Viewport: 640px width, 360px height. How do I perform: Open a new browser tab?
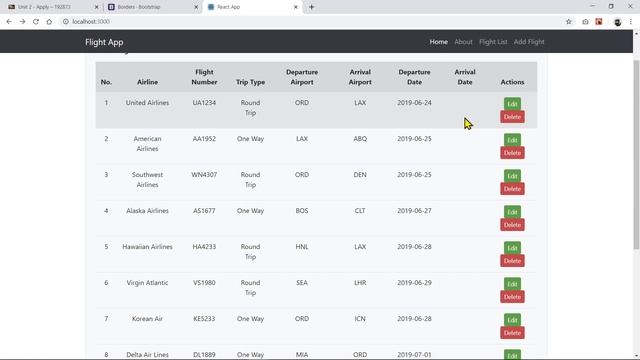(311, 7)
